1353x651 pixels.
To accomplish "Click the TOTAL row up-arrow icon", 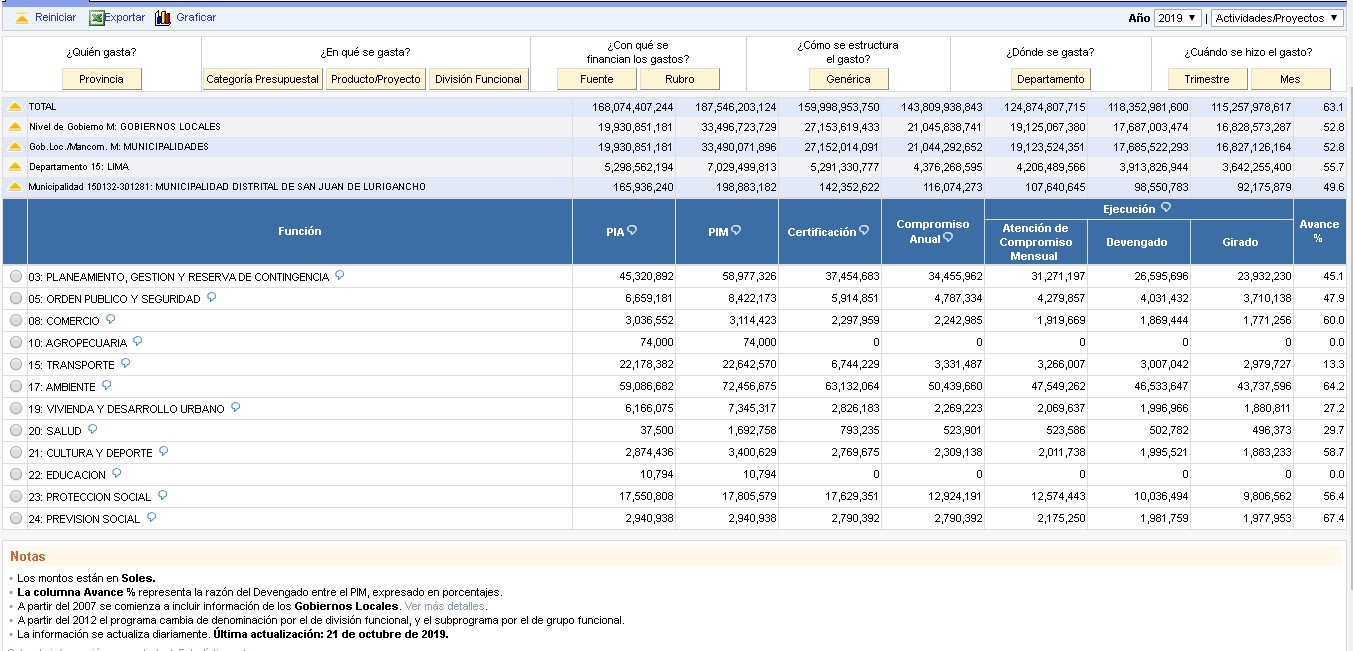I will click(x=15, y=107).
